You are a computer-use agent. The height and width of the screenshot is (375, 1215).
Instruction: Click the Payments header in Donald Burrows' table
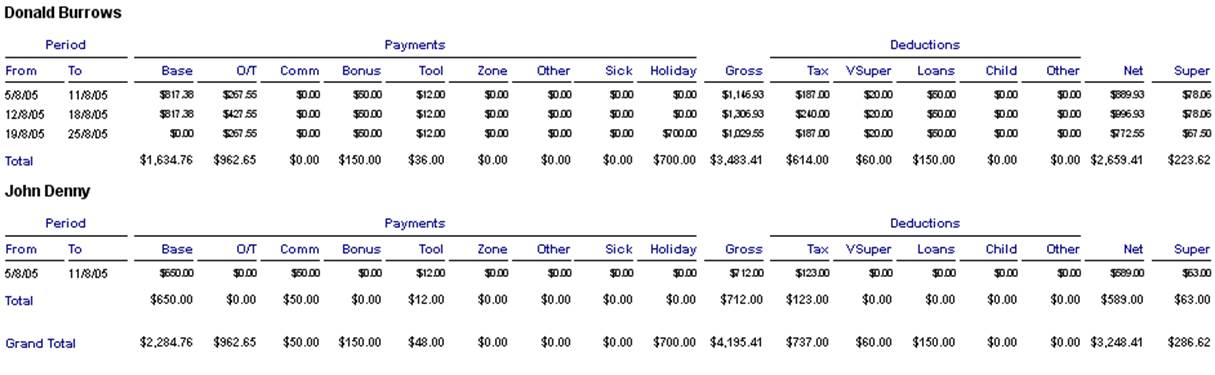(x=415, y=45)
